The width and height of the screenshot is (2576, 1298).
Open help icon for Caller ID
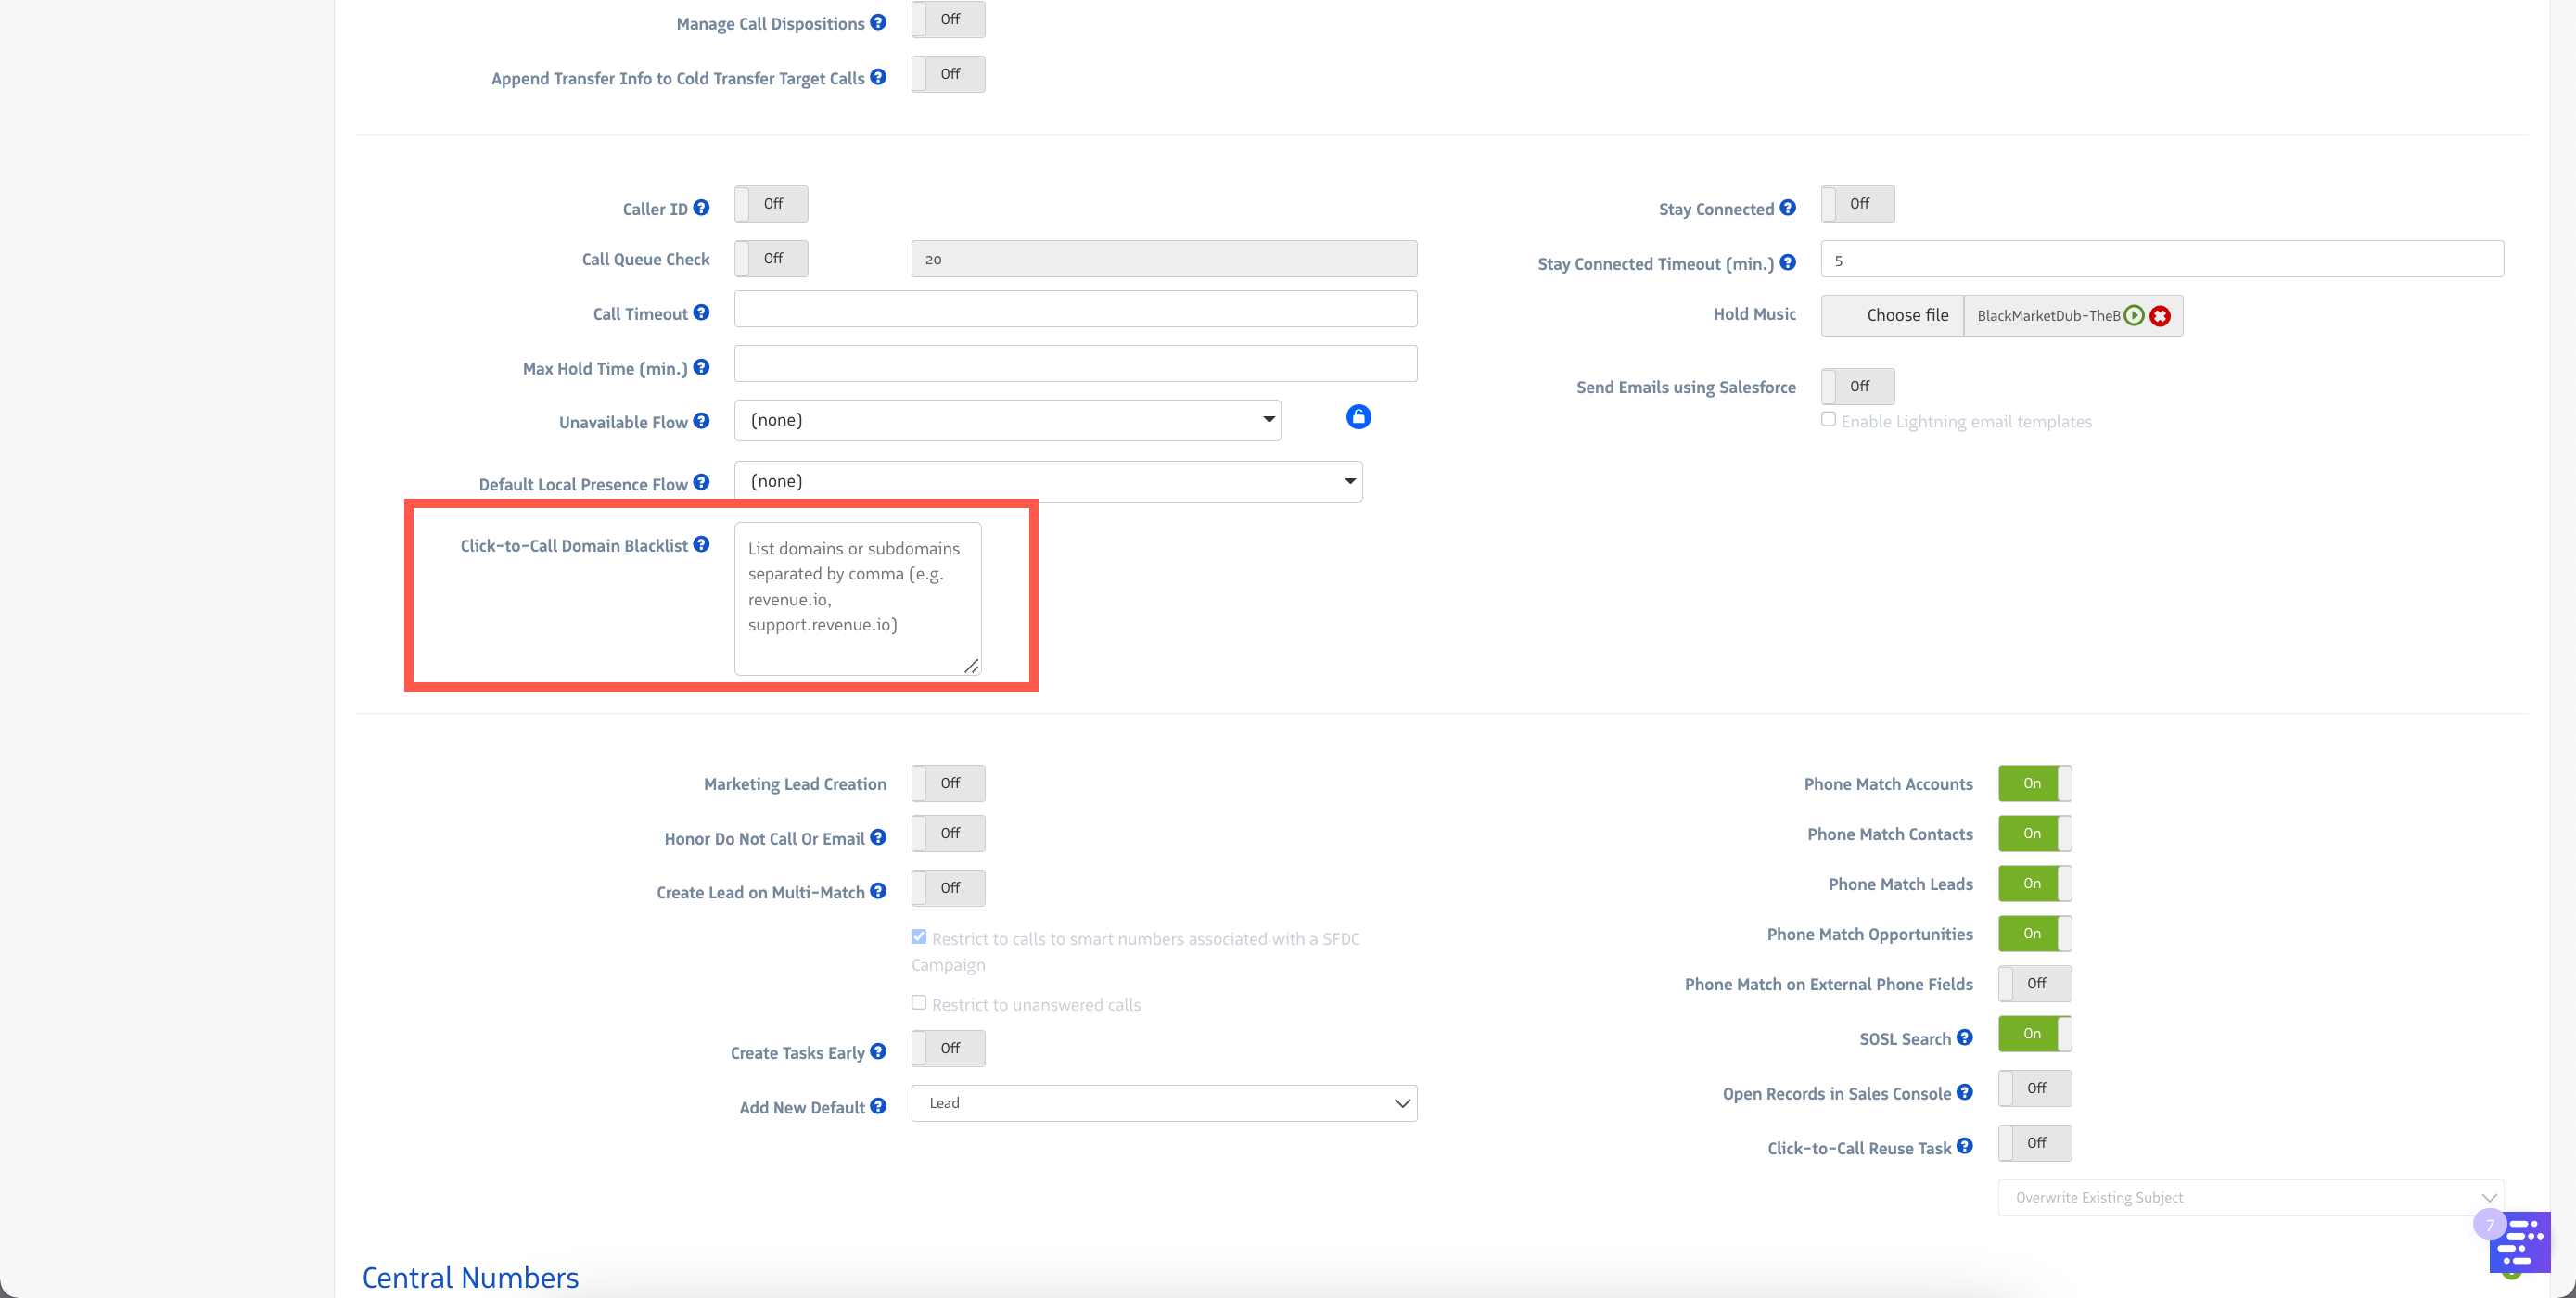[x=701, y=208]
